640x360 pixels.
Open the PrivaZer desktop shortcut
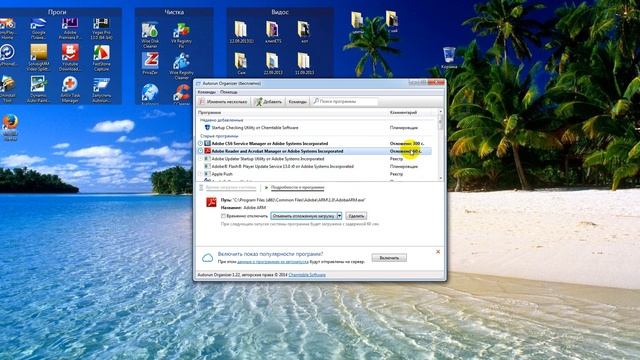pos(150,63)
